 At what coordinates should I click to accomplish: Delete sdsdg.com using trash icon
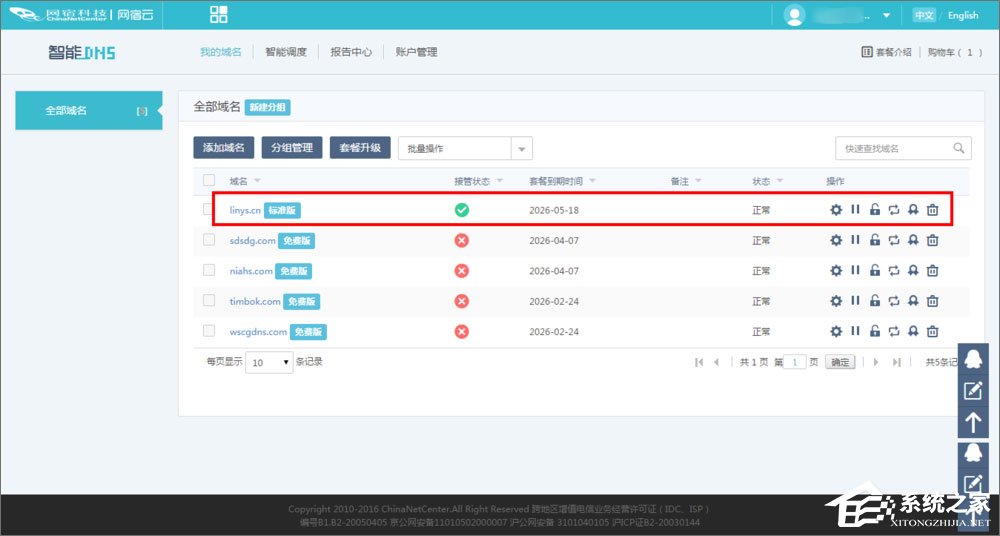(932, 240)
